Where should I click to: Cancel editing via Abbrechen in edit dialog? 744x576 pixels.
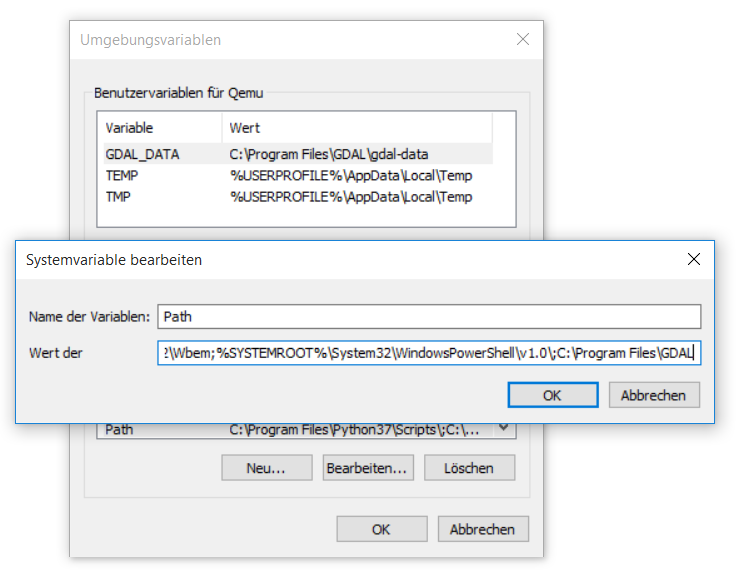click(x=654, y=395)
